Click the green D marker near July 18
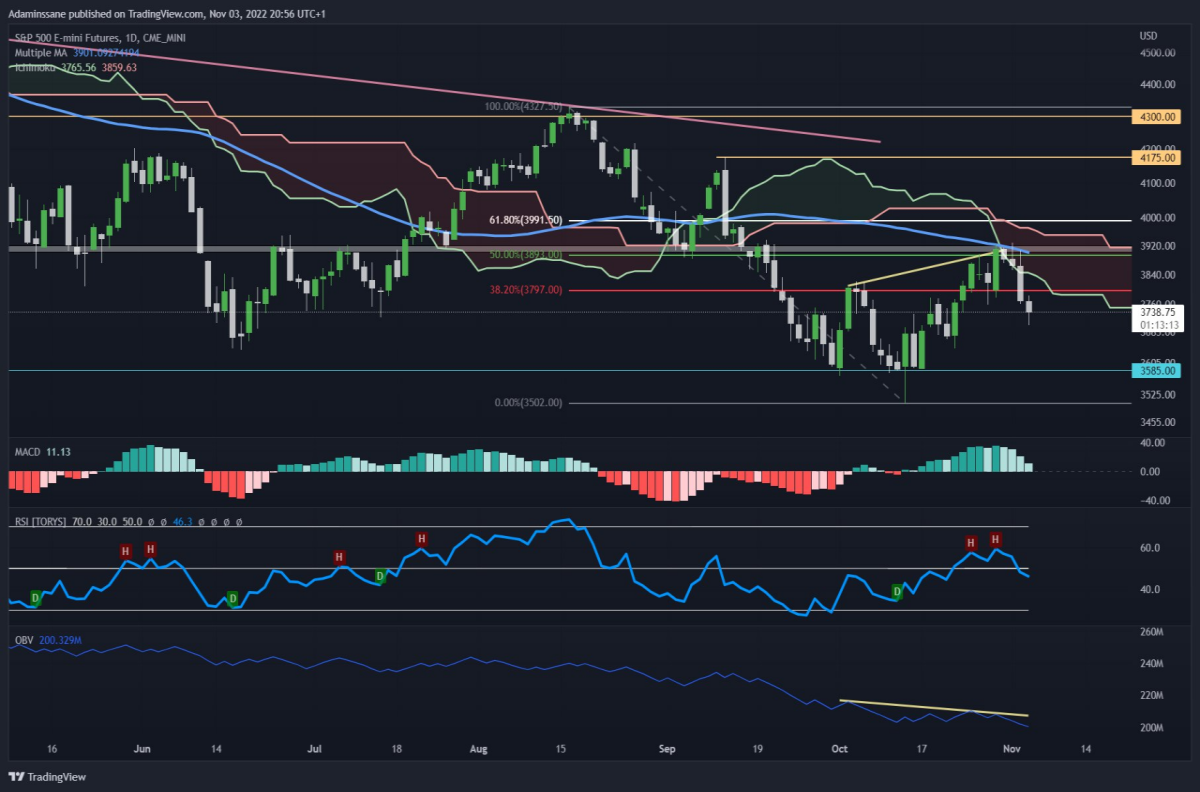 (x=380, y=575)
